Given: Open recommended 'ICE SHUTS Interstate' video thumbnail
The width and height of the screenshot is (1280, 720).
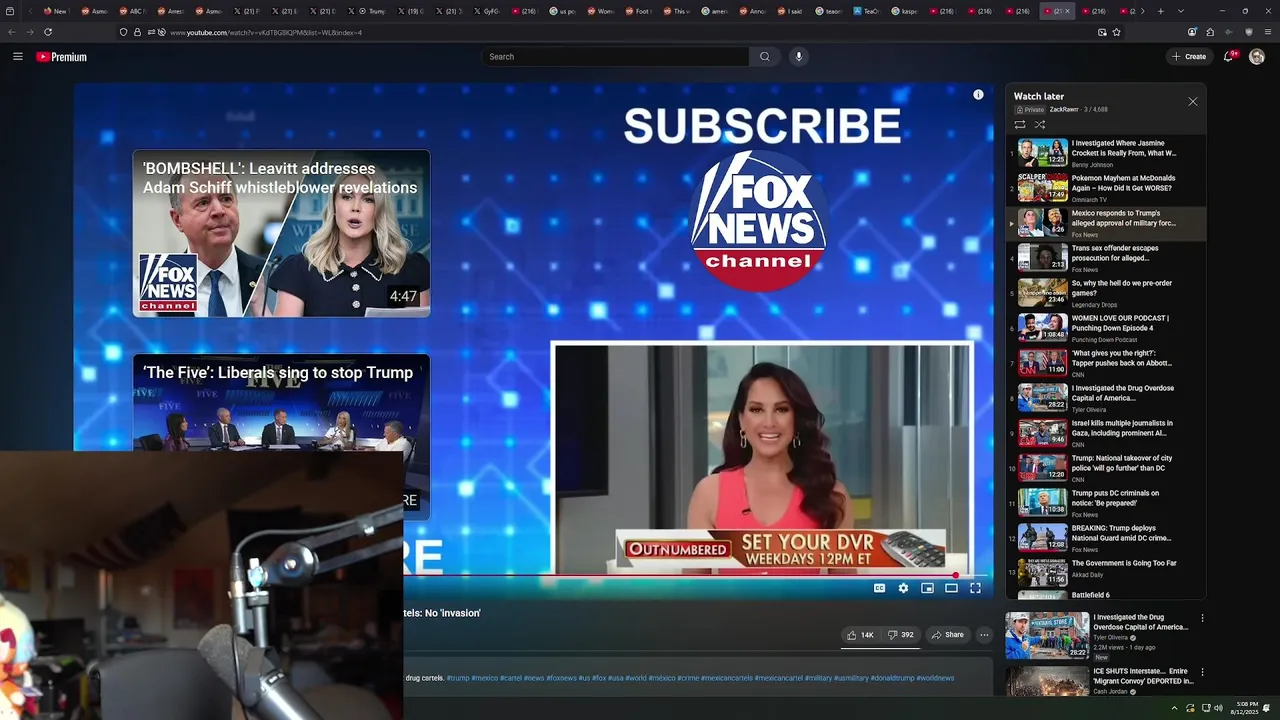Looking at the screenshot, I should [x=1047, y=682].
